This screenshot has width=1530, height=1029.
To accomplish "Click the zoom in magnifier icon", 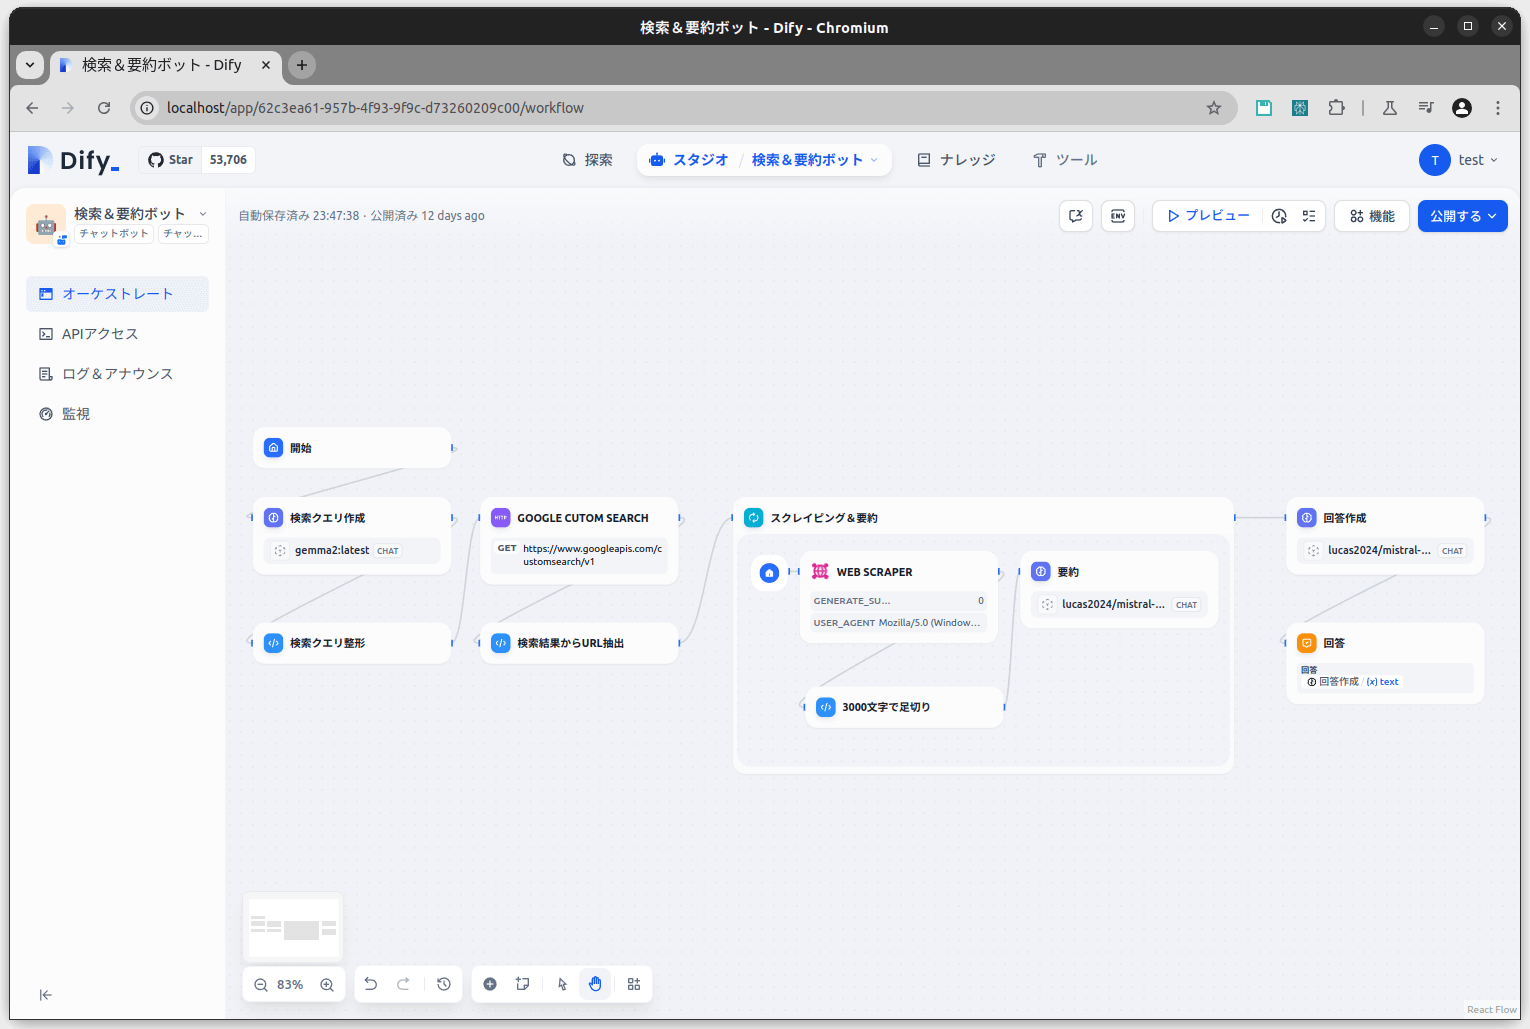I will [x=327, y=985].
